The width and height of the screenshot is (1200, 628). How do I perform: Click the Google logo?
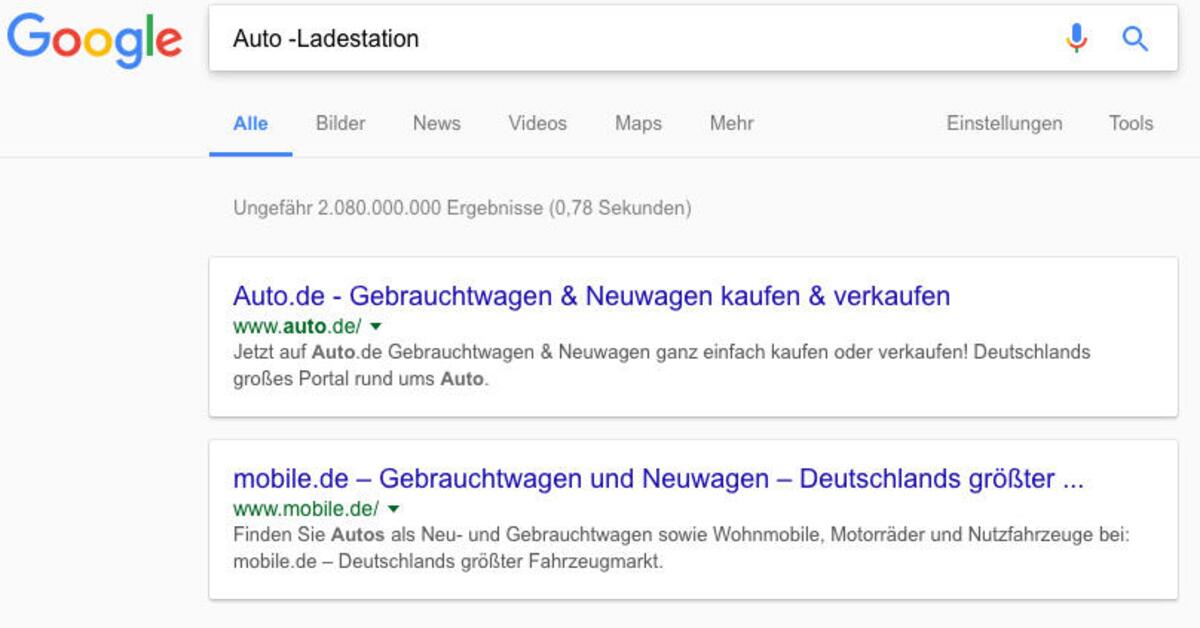point(95,39)
